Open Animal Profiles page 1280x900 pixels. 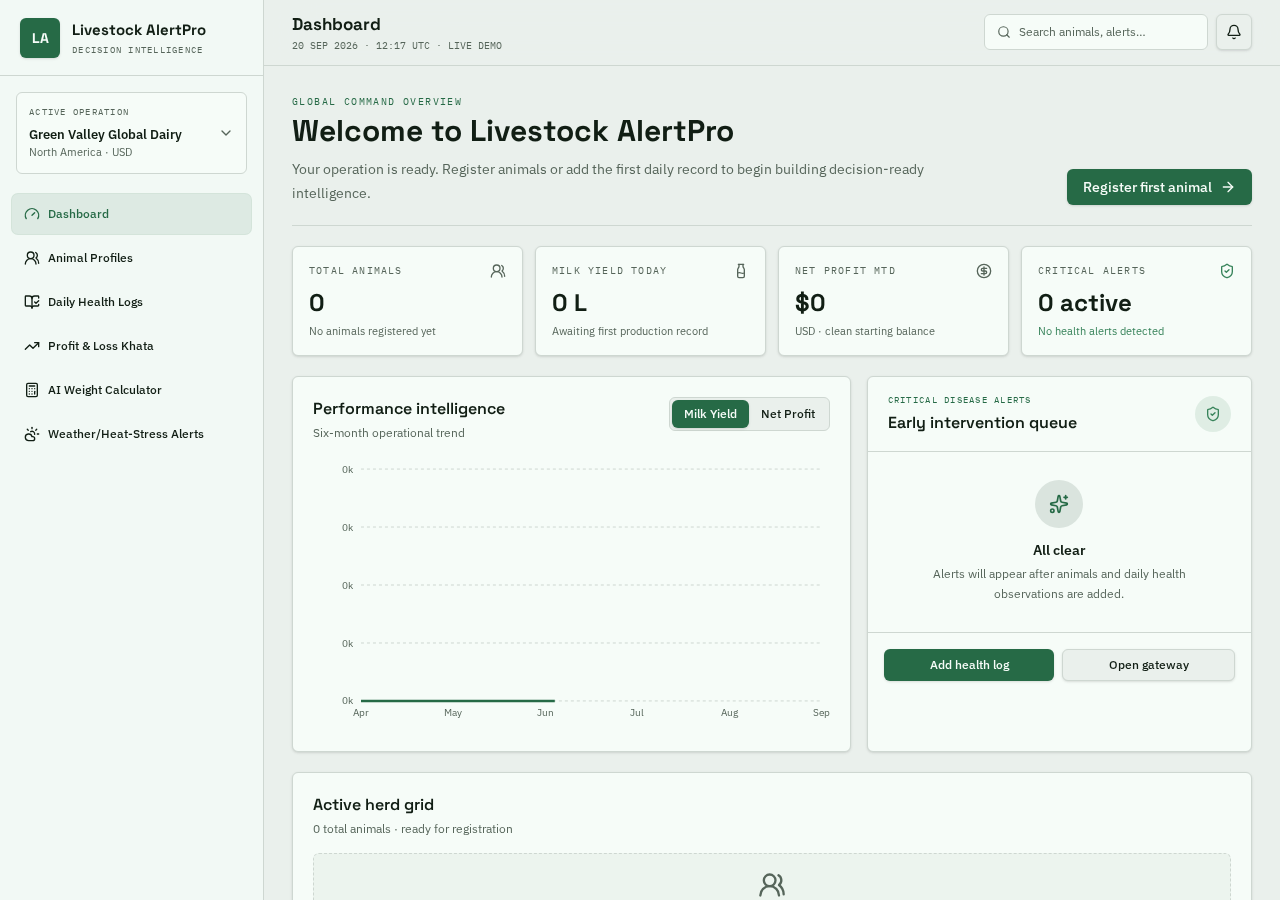[x=131, y=258]
